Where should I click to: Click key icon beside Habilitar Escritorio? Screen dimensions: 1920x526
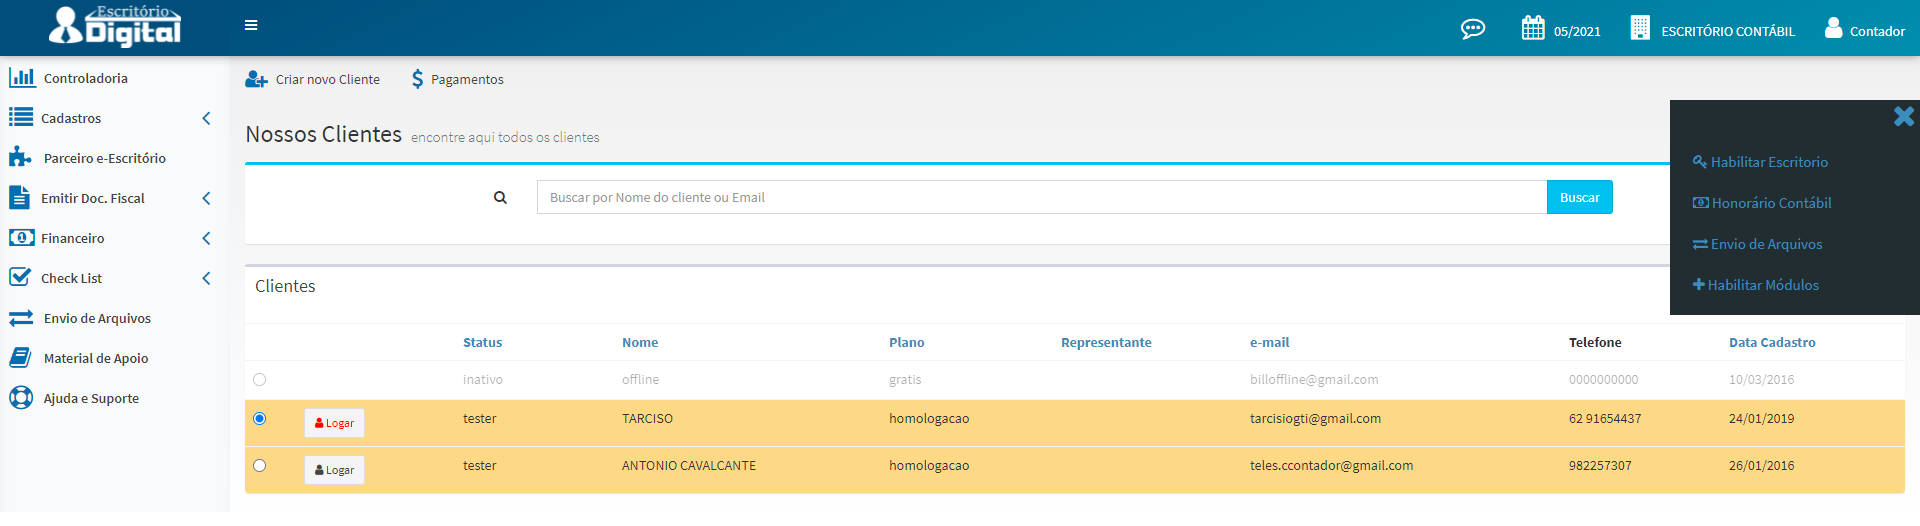pos(1699,162)
